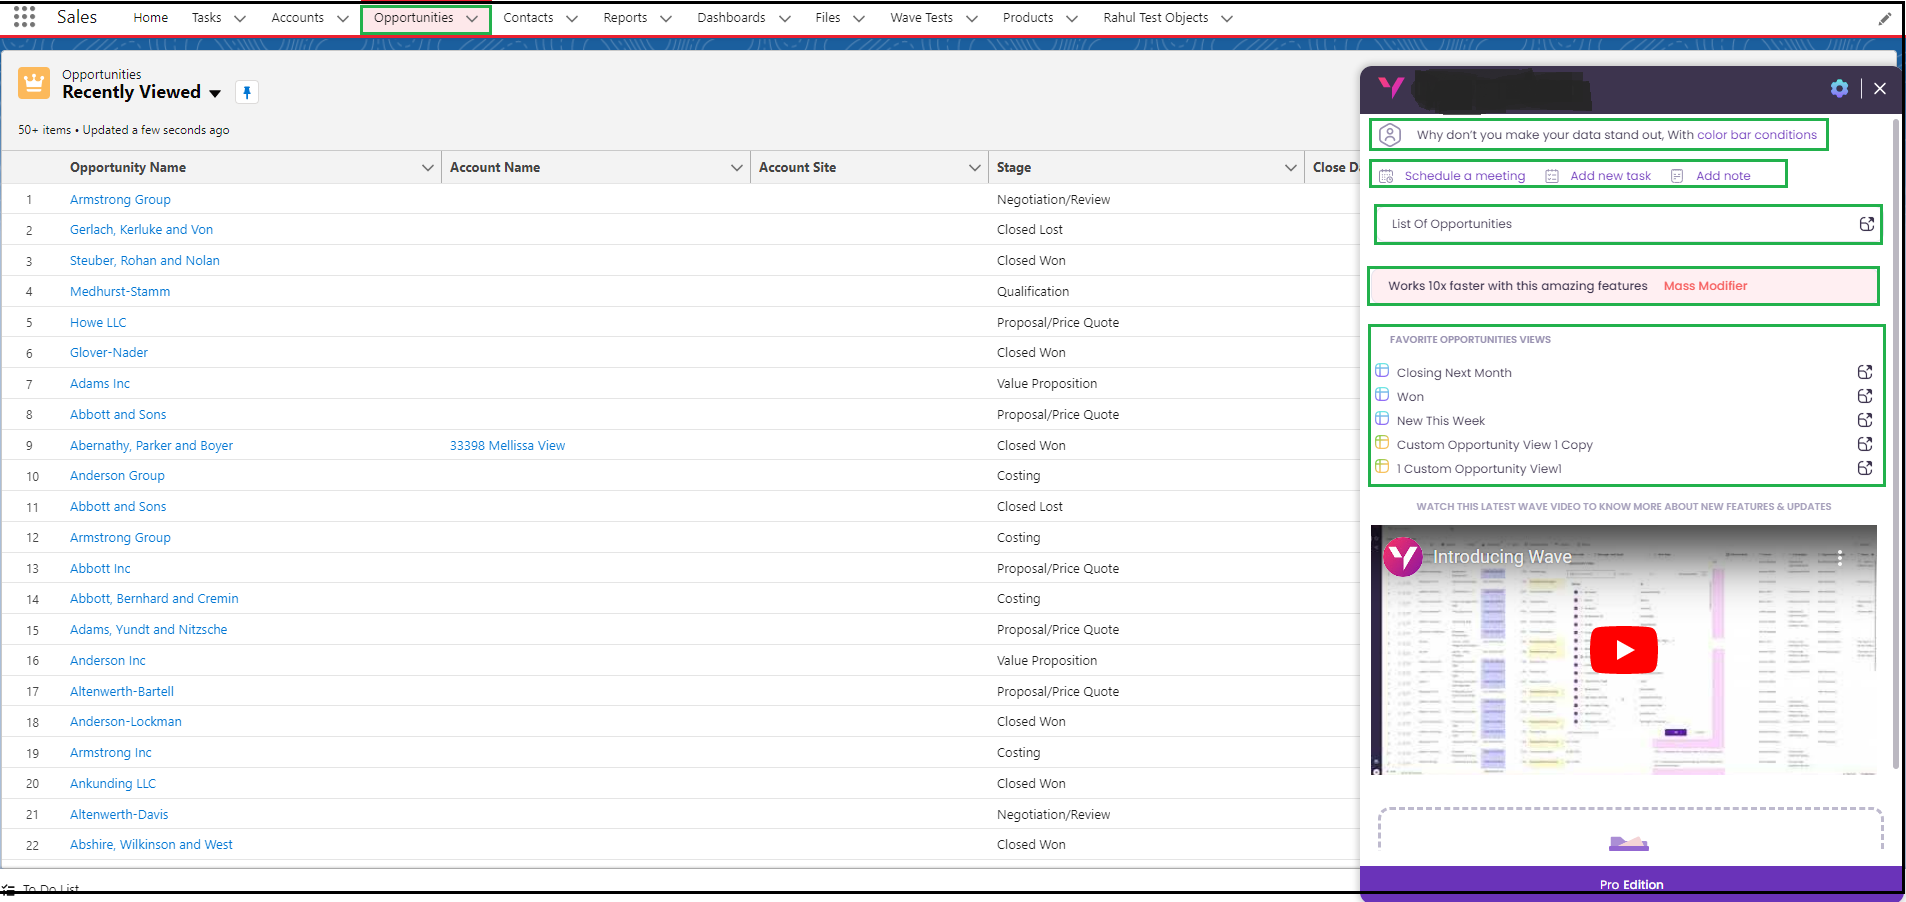The height and width of the screenshot is (902, 1906).
Task: Open the Wave panel settings gear
Action: [1839, 88]
